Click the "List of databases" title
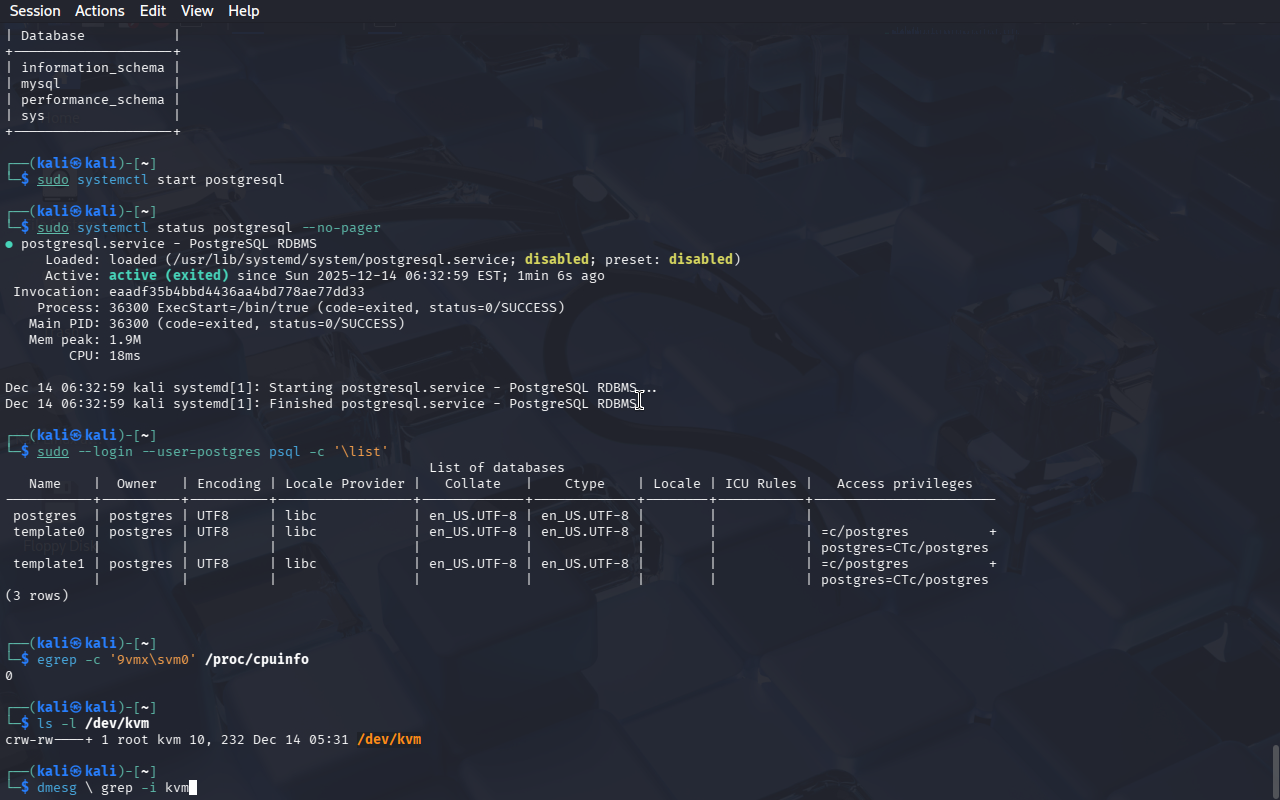 [x=497, y=468]
